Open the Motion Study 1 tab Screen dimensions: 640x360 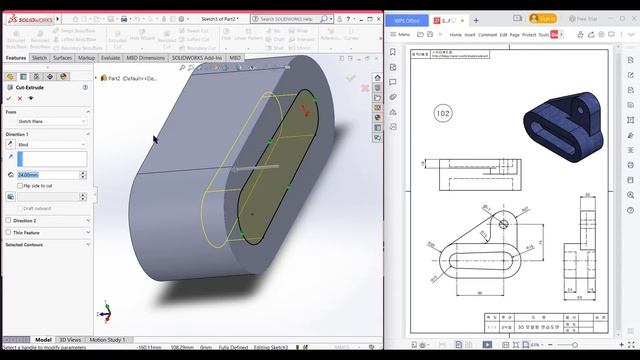(x=107, y=340)
